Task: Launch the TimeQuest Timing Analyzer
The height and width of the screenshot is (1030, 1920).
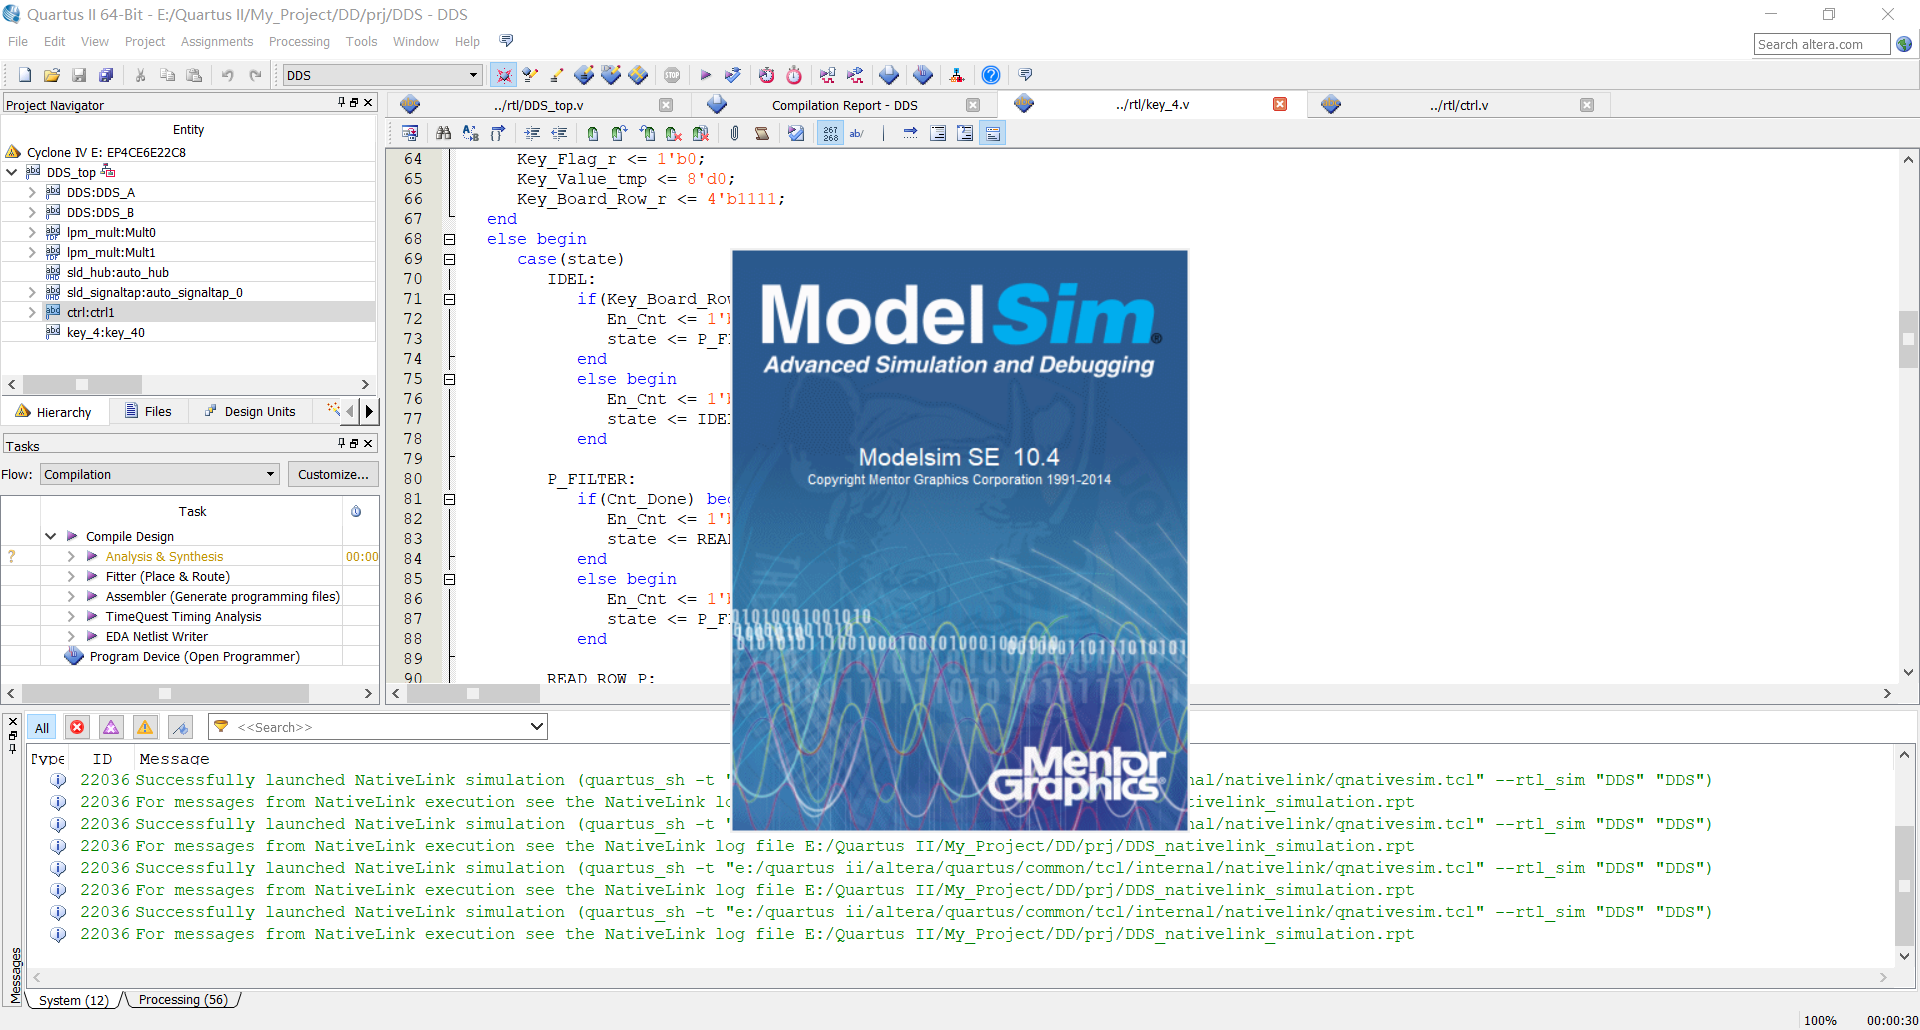Action: click(x=793, y=75)
